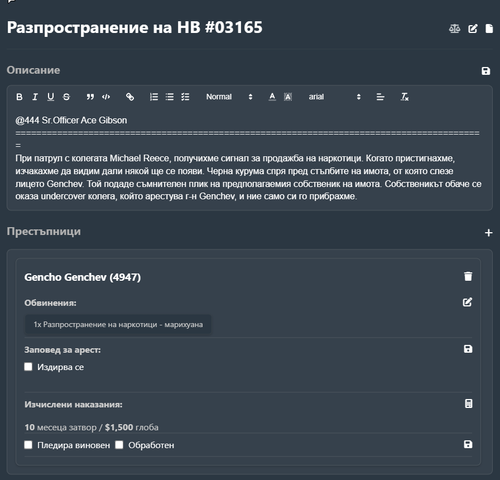500x480 pixels.
Task: Toggle underline formatting
Action: (x=50, y=97)
